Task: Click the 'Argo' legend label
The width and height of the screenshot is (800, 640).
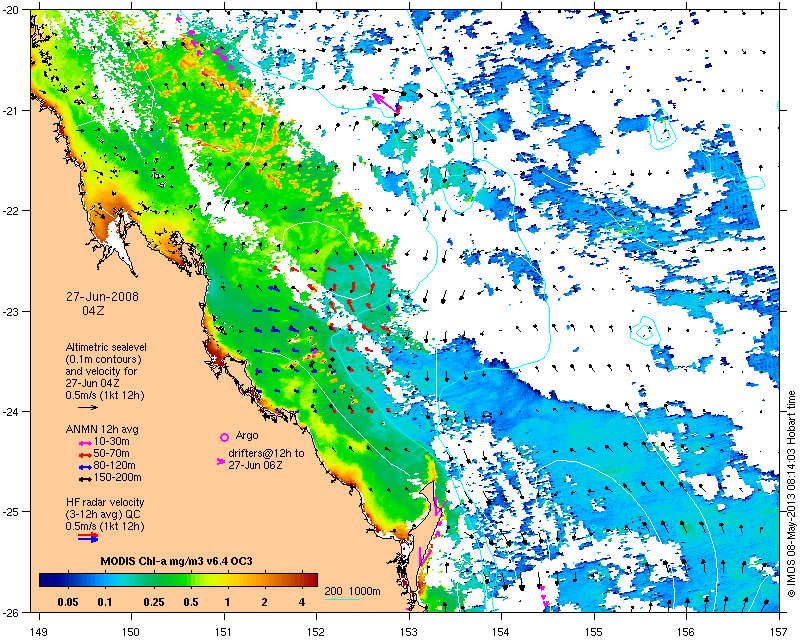Action: pyautogui.click(x=247, y=436)
